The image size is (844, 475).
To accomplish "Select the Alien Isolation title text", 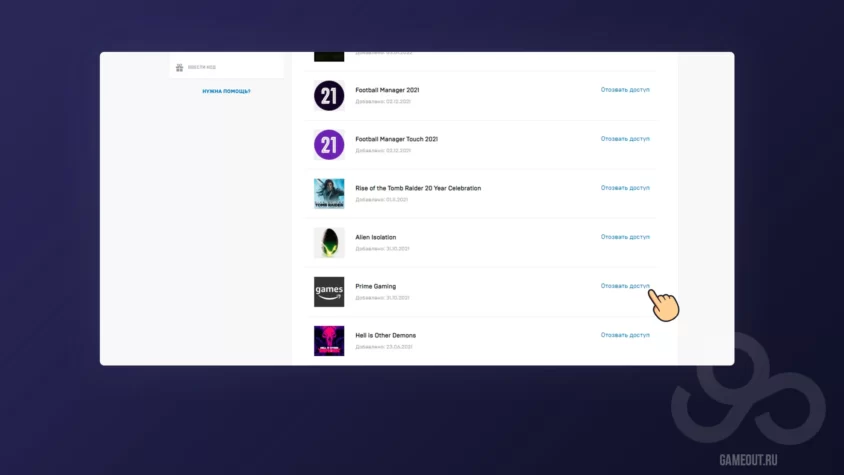I will [x=376, y=237].
